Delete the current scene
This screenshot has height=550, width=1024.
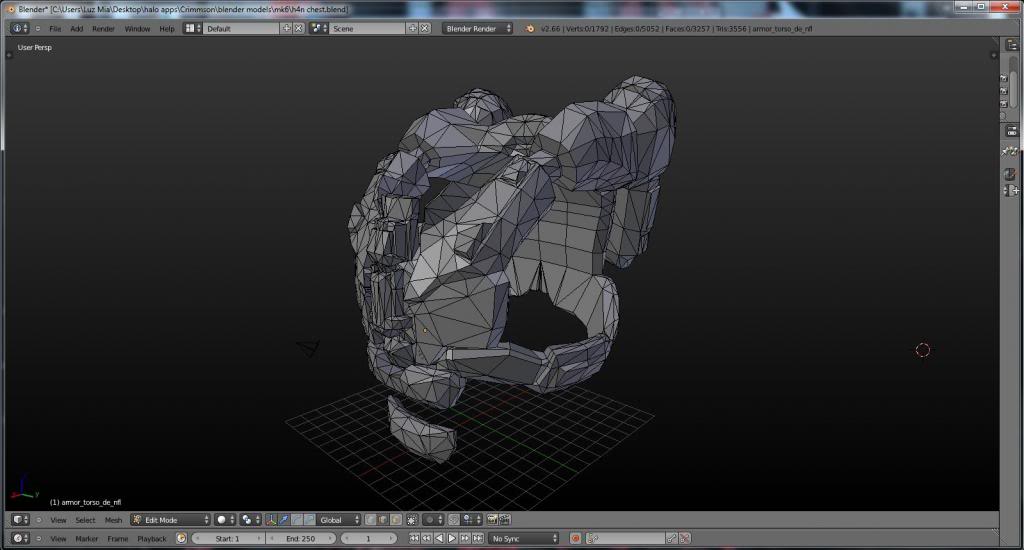click(x=424, y=29)
